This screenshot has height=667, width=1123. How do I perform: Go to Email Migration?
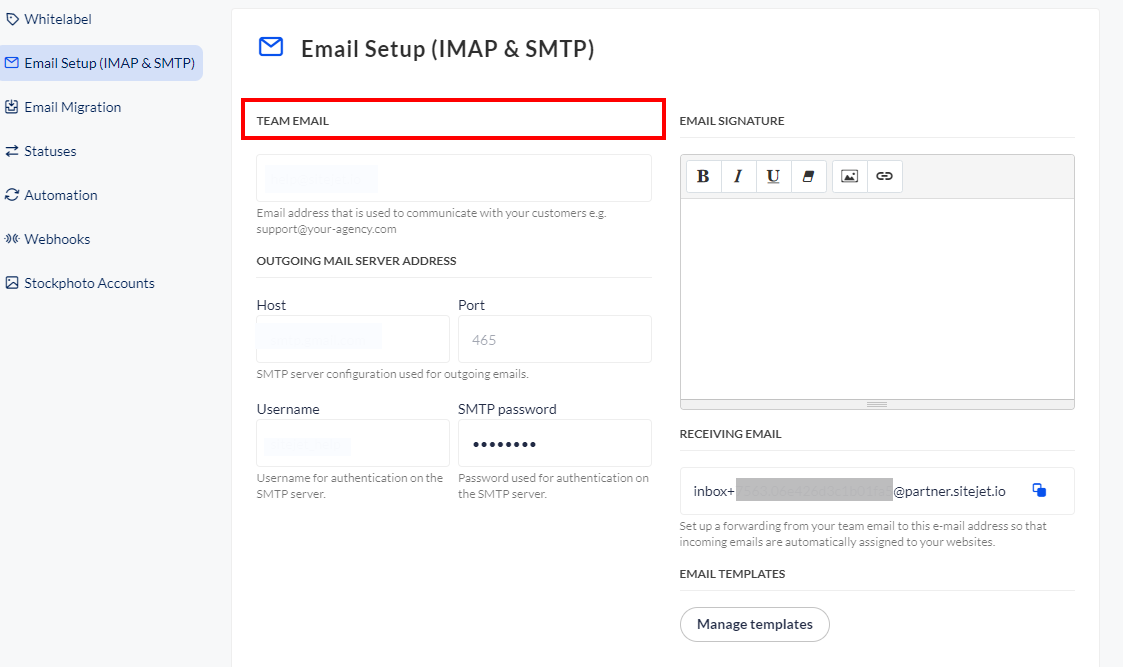(x=72, y=107)
